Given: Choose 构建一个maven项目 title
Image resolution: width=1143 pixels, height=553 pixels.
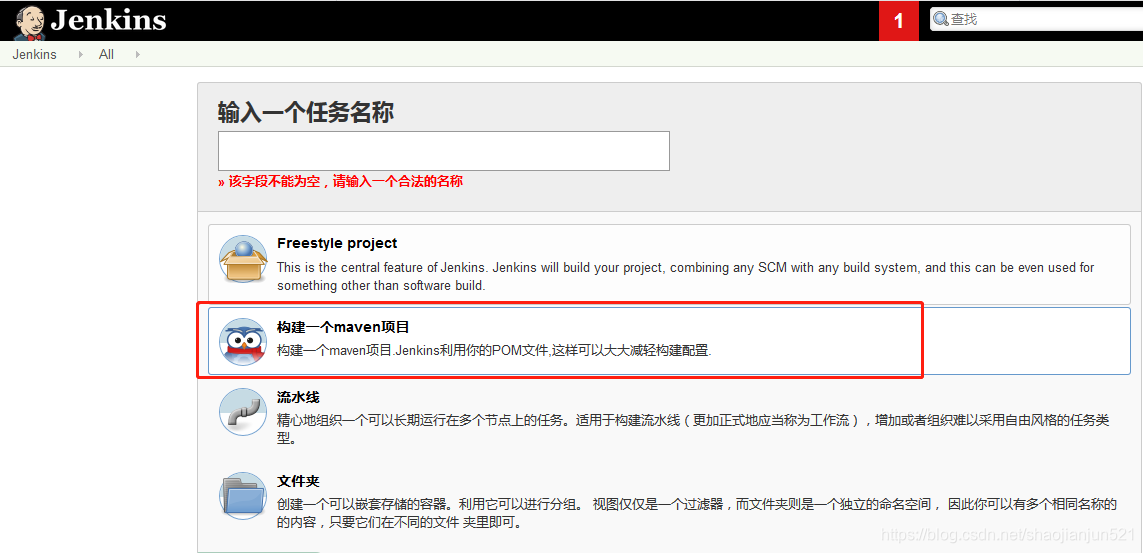Looking at the screenshot, I should [343, 328].
